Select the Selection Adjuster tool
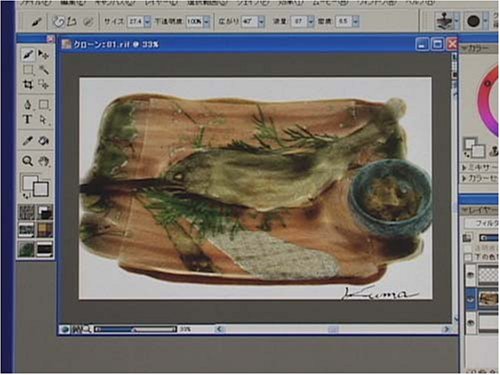500x375 pixels. point(43,84)
